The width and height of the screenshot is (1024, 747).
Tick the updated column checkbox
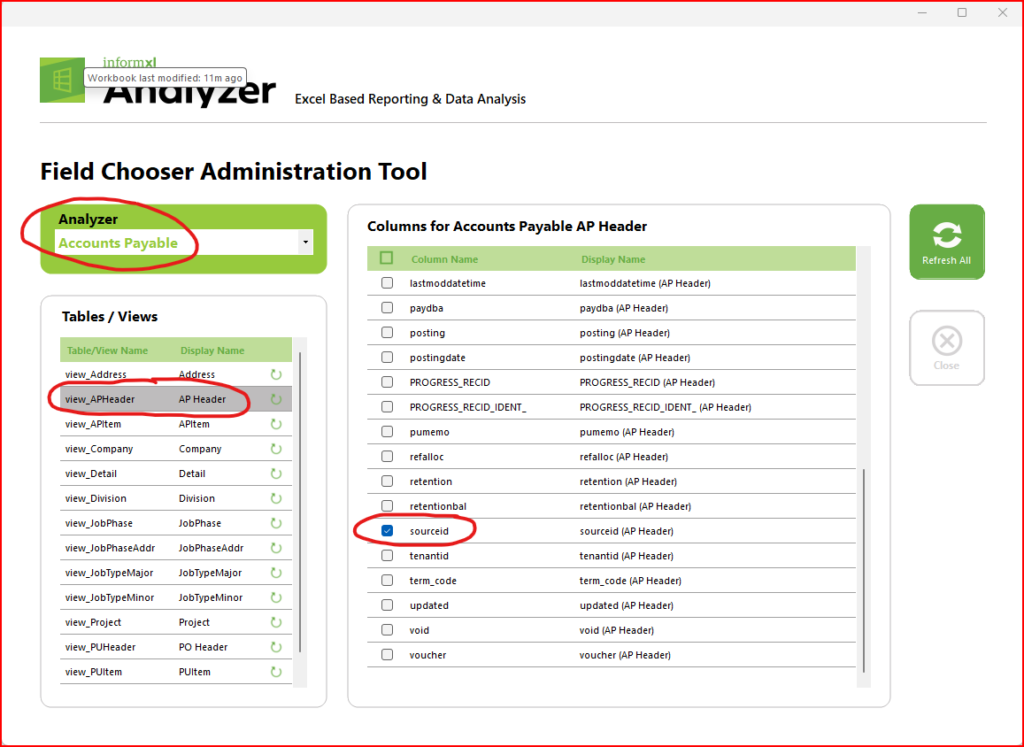387,605
